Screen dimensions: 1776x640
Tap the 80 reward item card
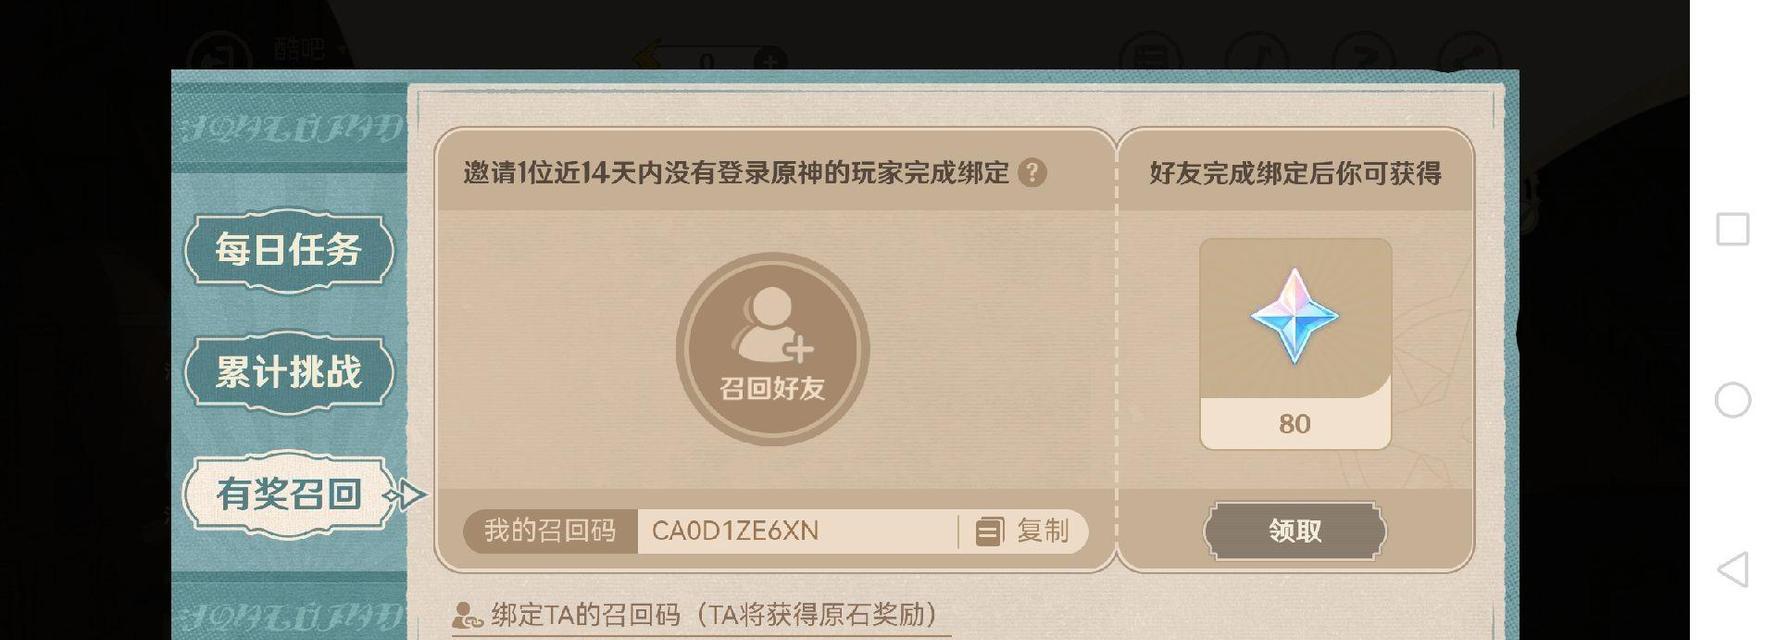1295,344
